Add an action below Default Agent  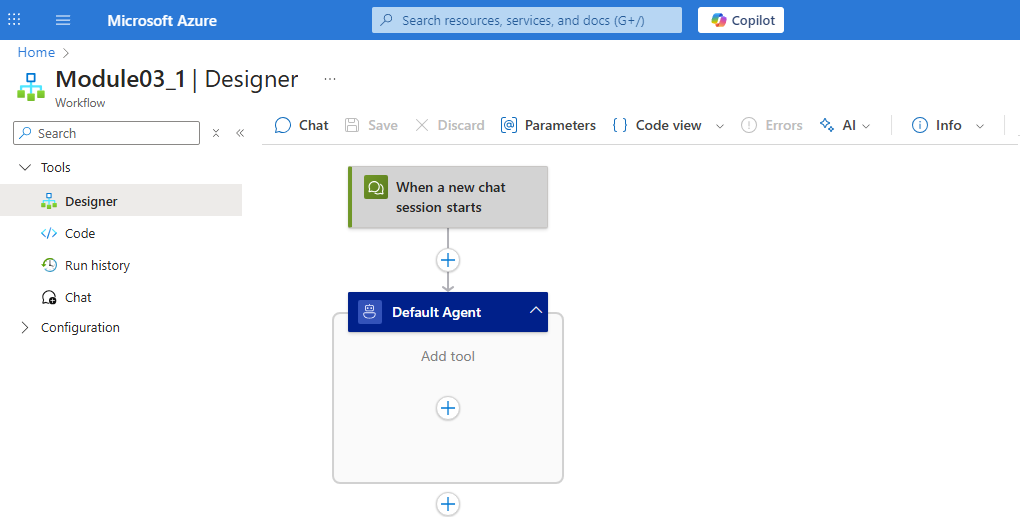point(448,504)
